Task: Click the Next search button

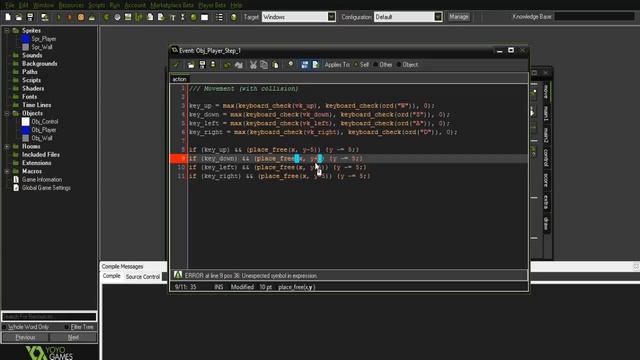Action: tap(73, 338)
